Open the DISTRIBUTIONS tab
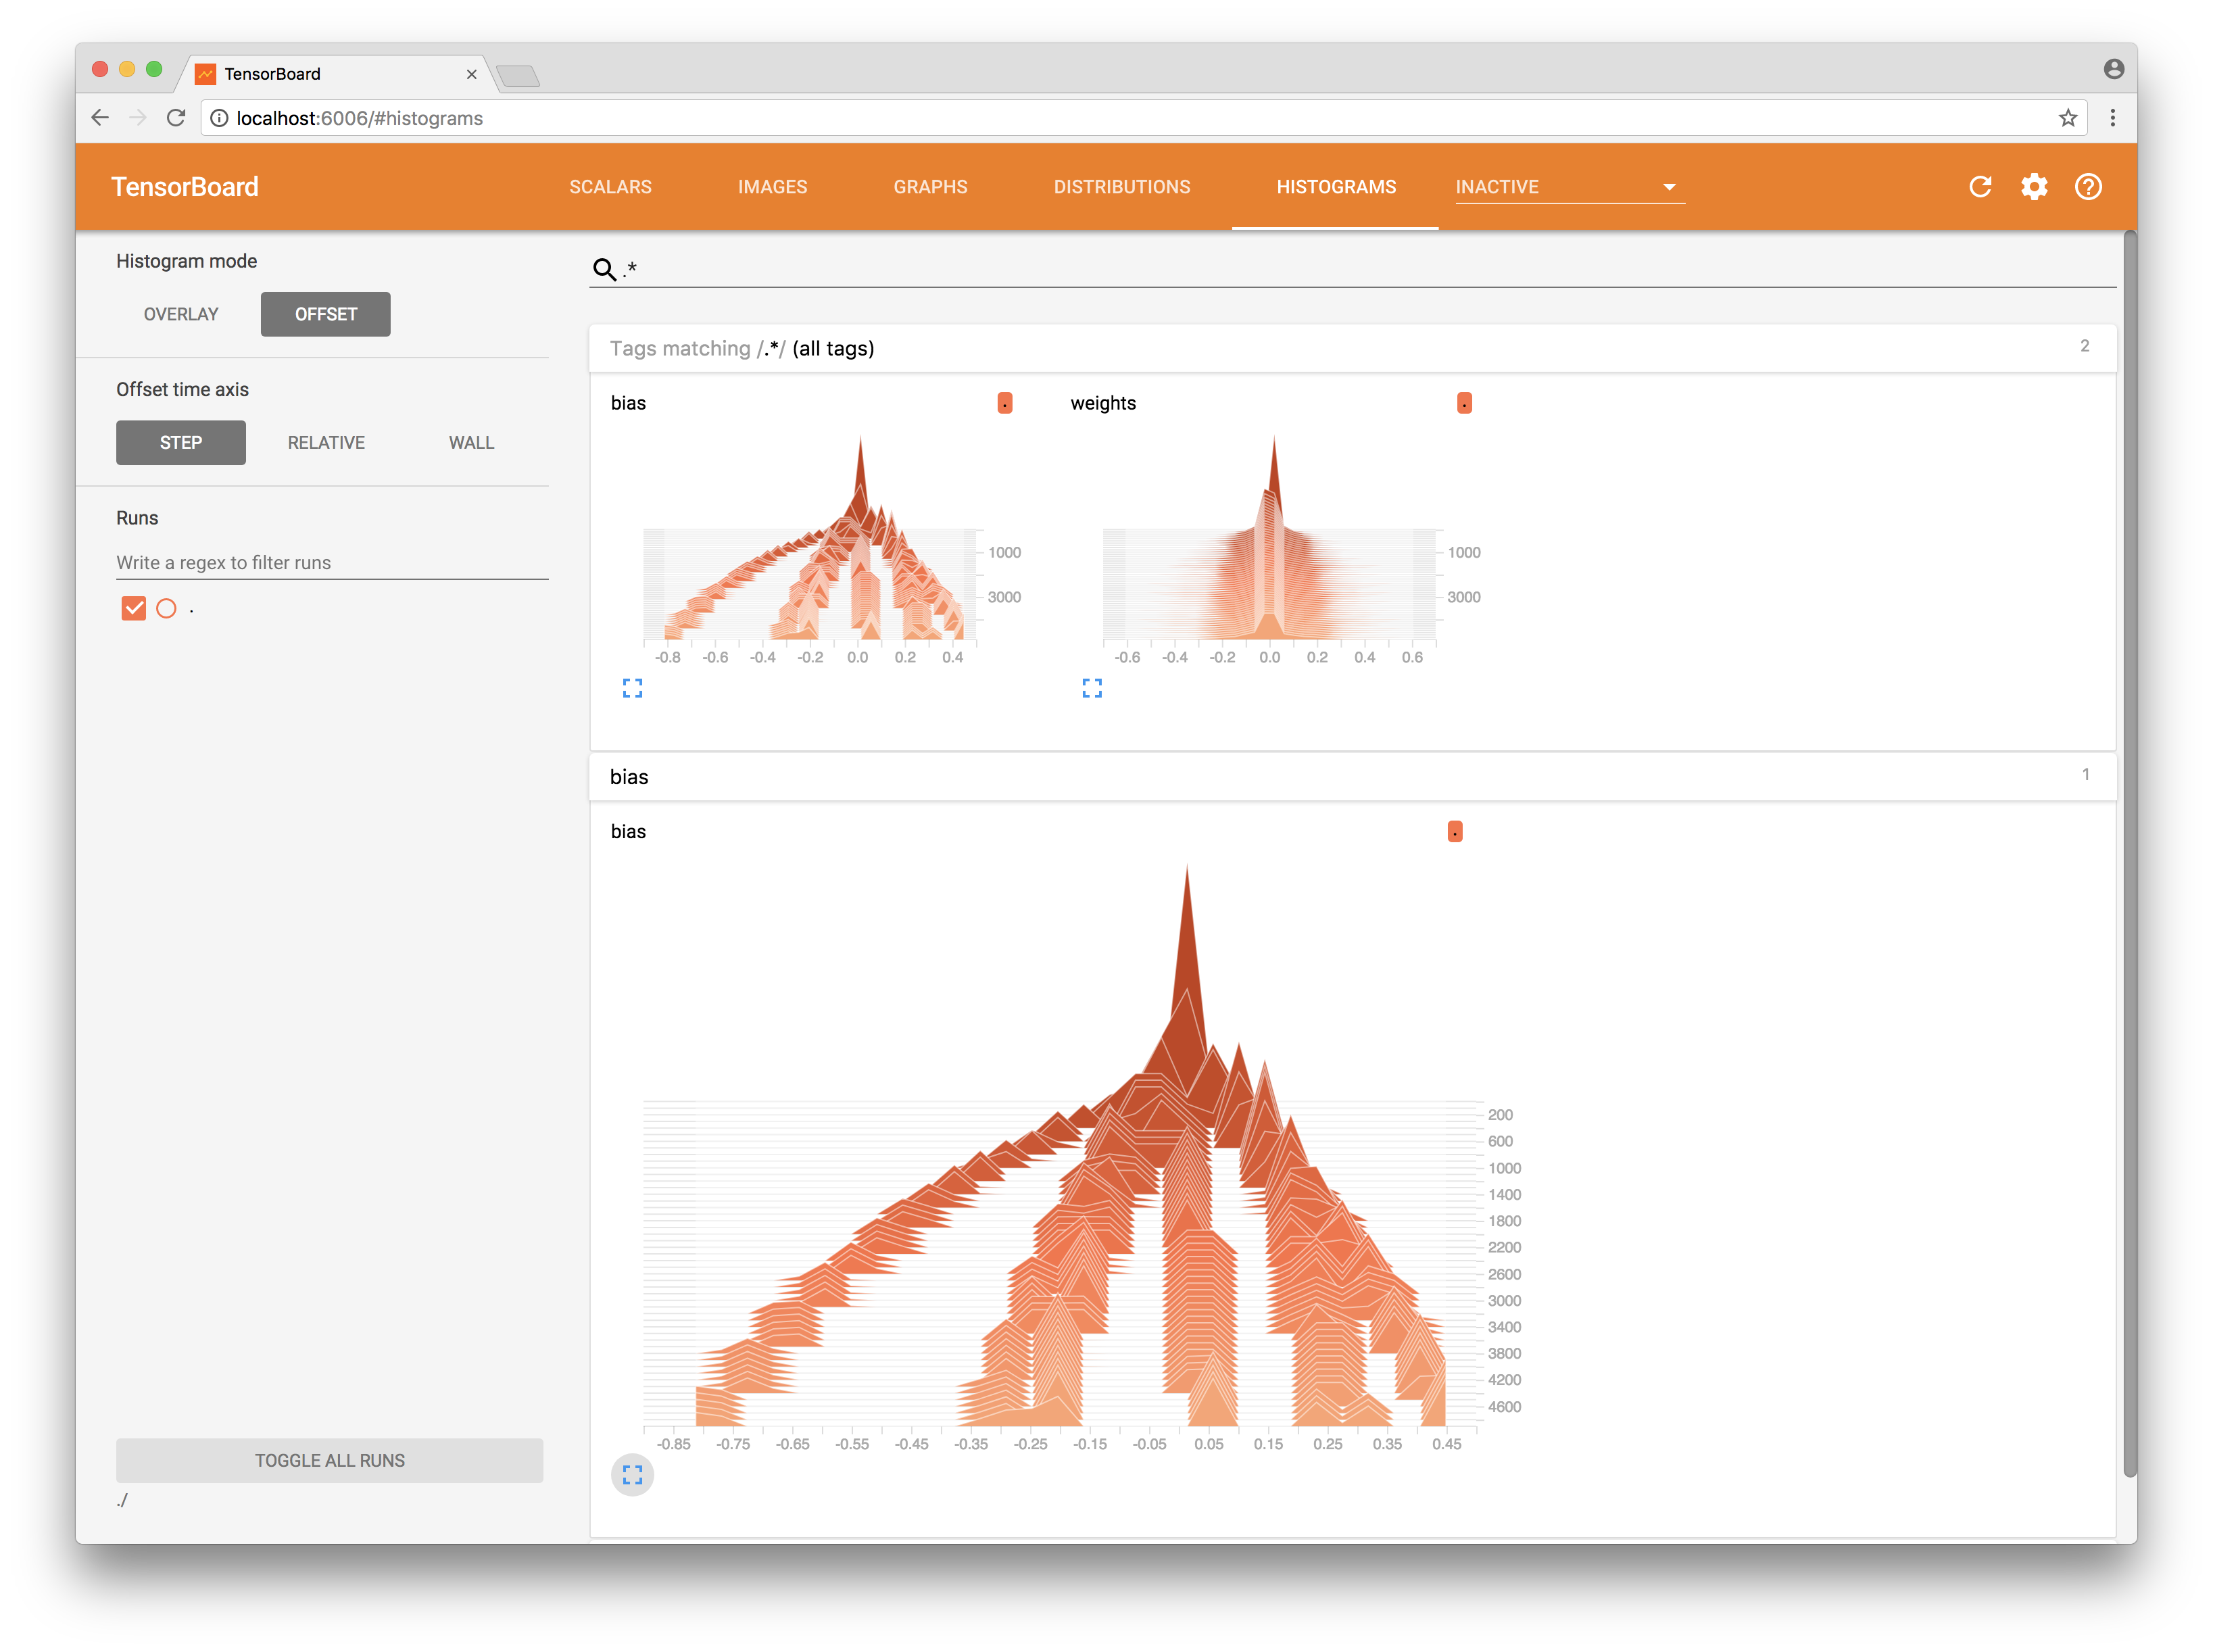This screenshot has width=2213, height=1652. click(1121, 187)
